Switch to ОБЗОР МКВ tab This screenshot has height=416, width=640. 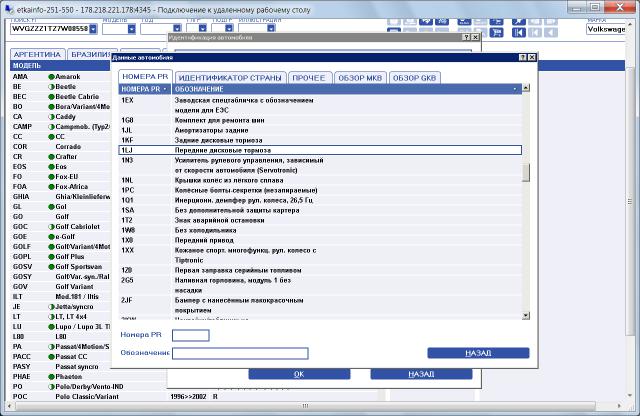point(360,78)
